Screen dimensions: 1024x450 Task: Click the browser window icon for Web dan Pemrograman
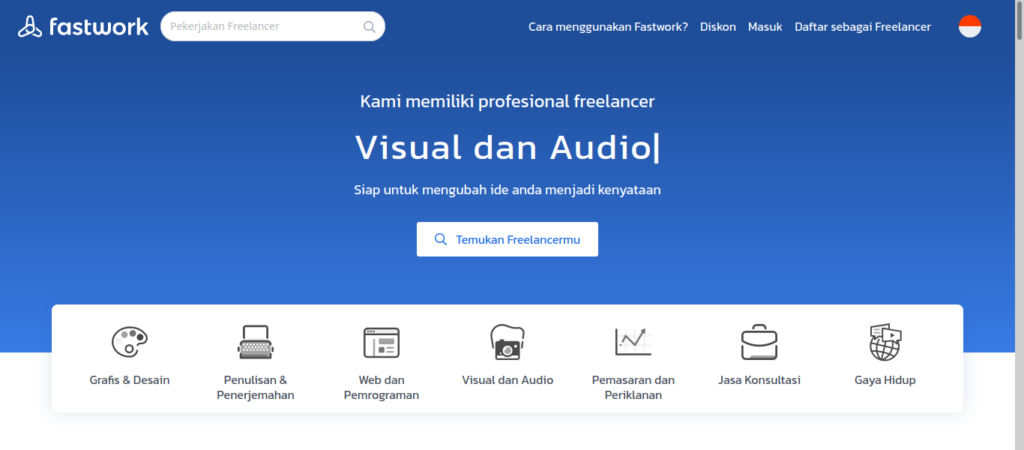click(x=381, y=342)
